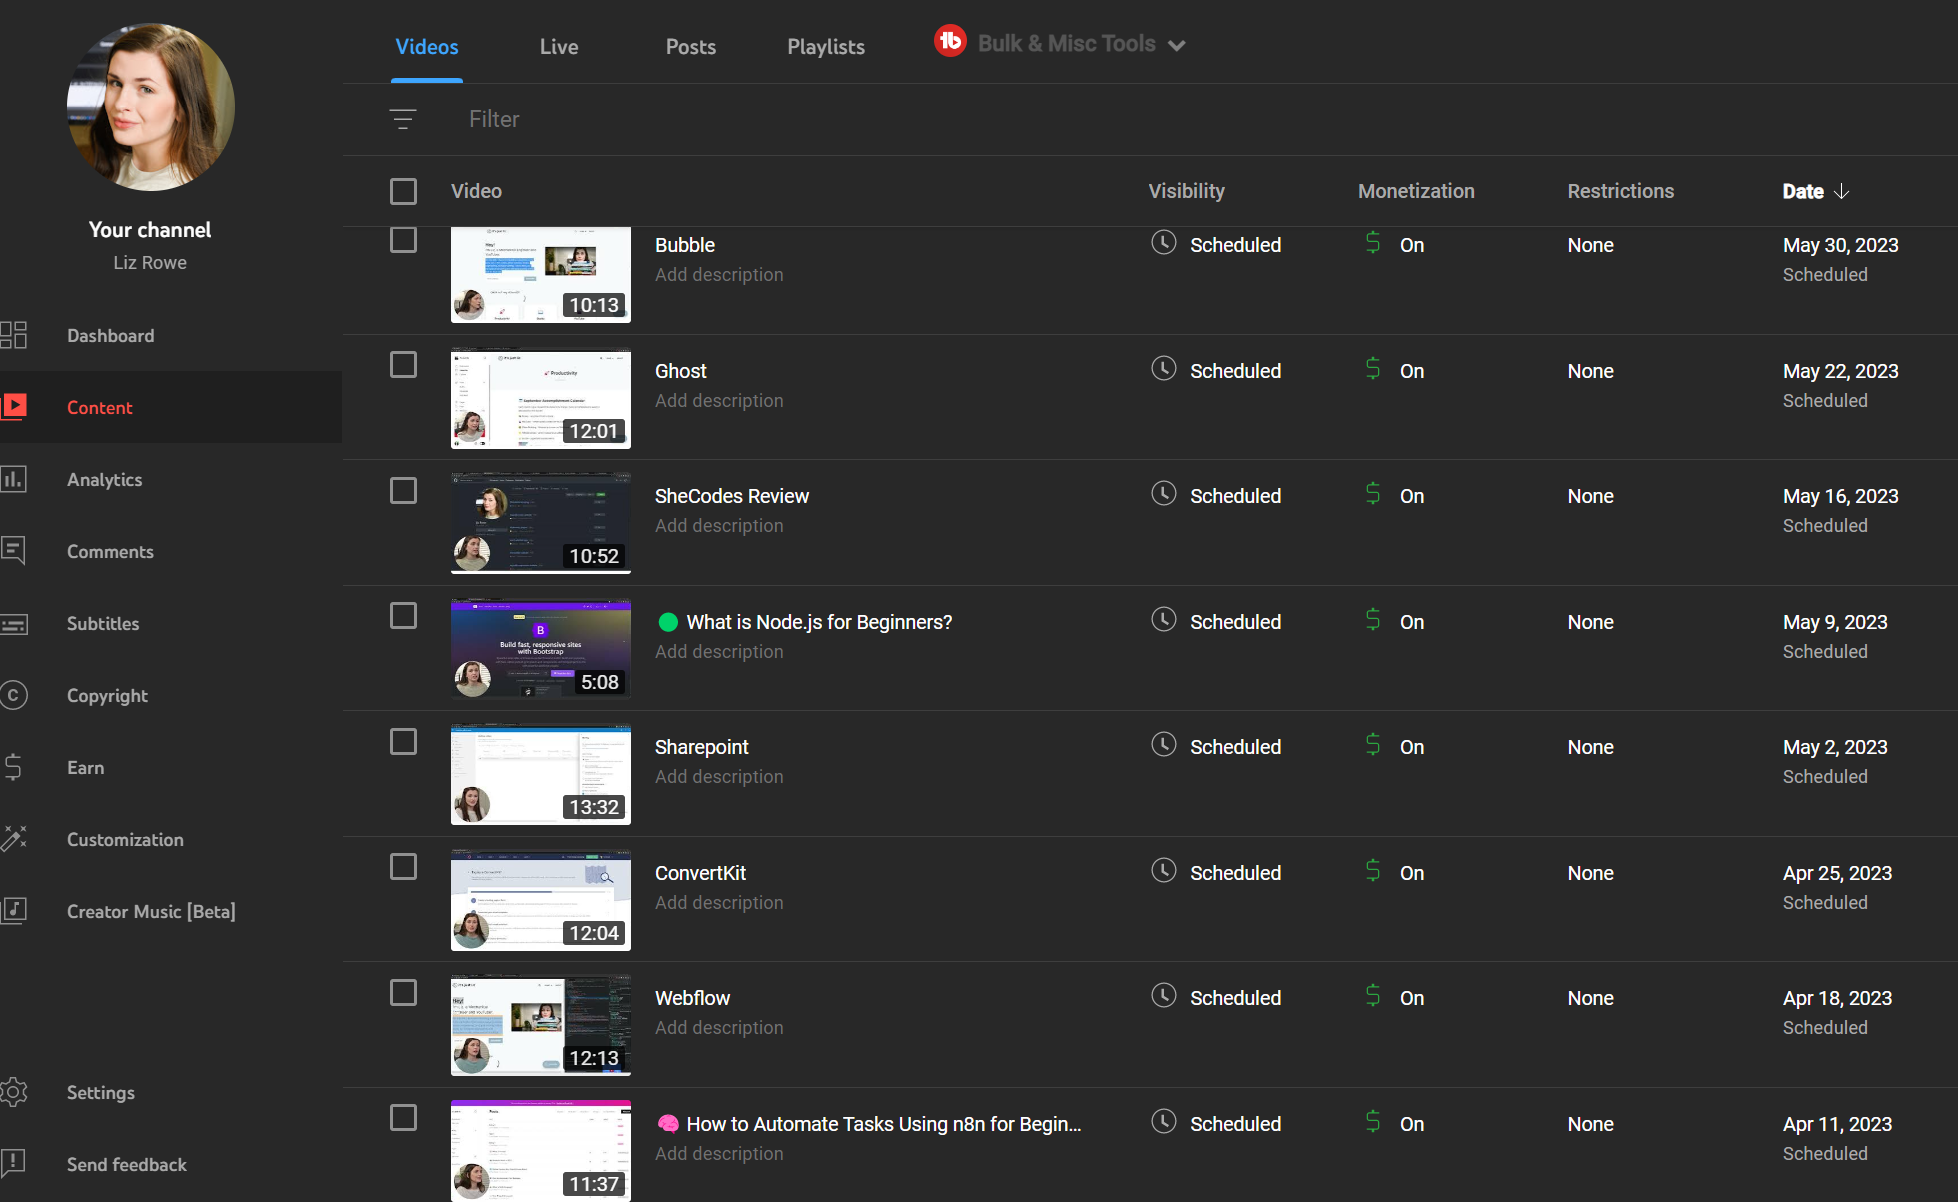Click the monetization dollar icon for Ghost
The width and height of the screenshot is (1958, 1202).
tap(1373, 369)
